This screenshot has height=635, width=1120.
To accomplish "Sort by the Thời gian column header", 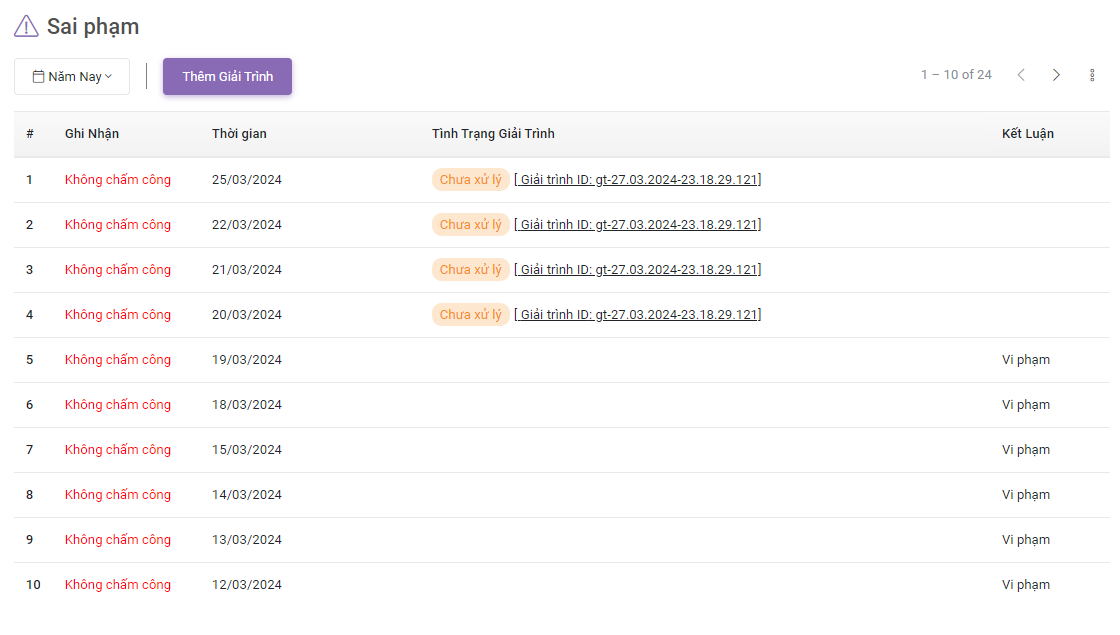I will (x=239, y=134).
